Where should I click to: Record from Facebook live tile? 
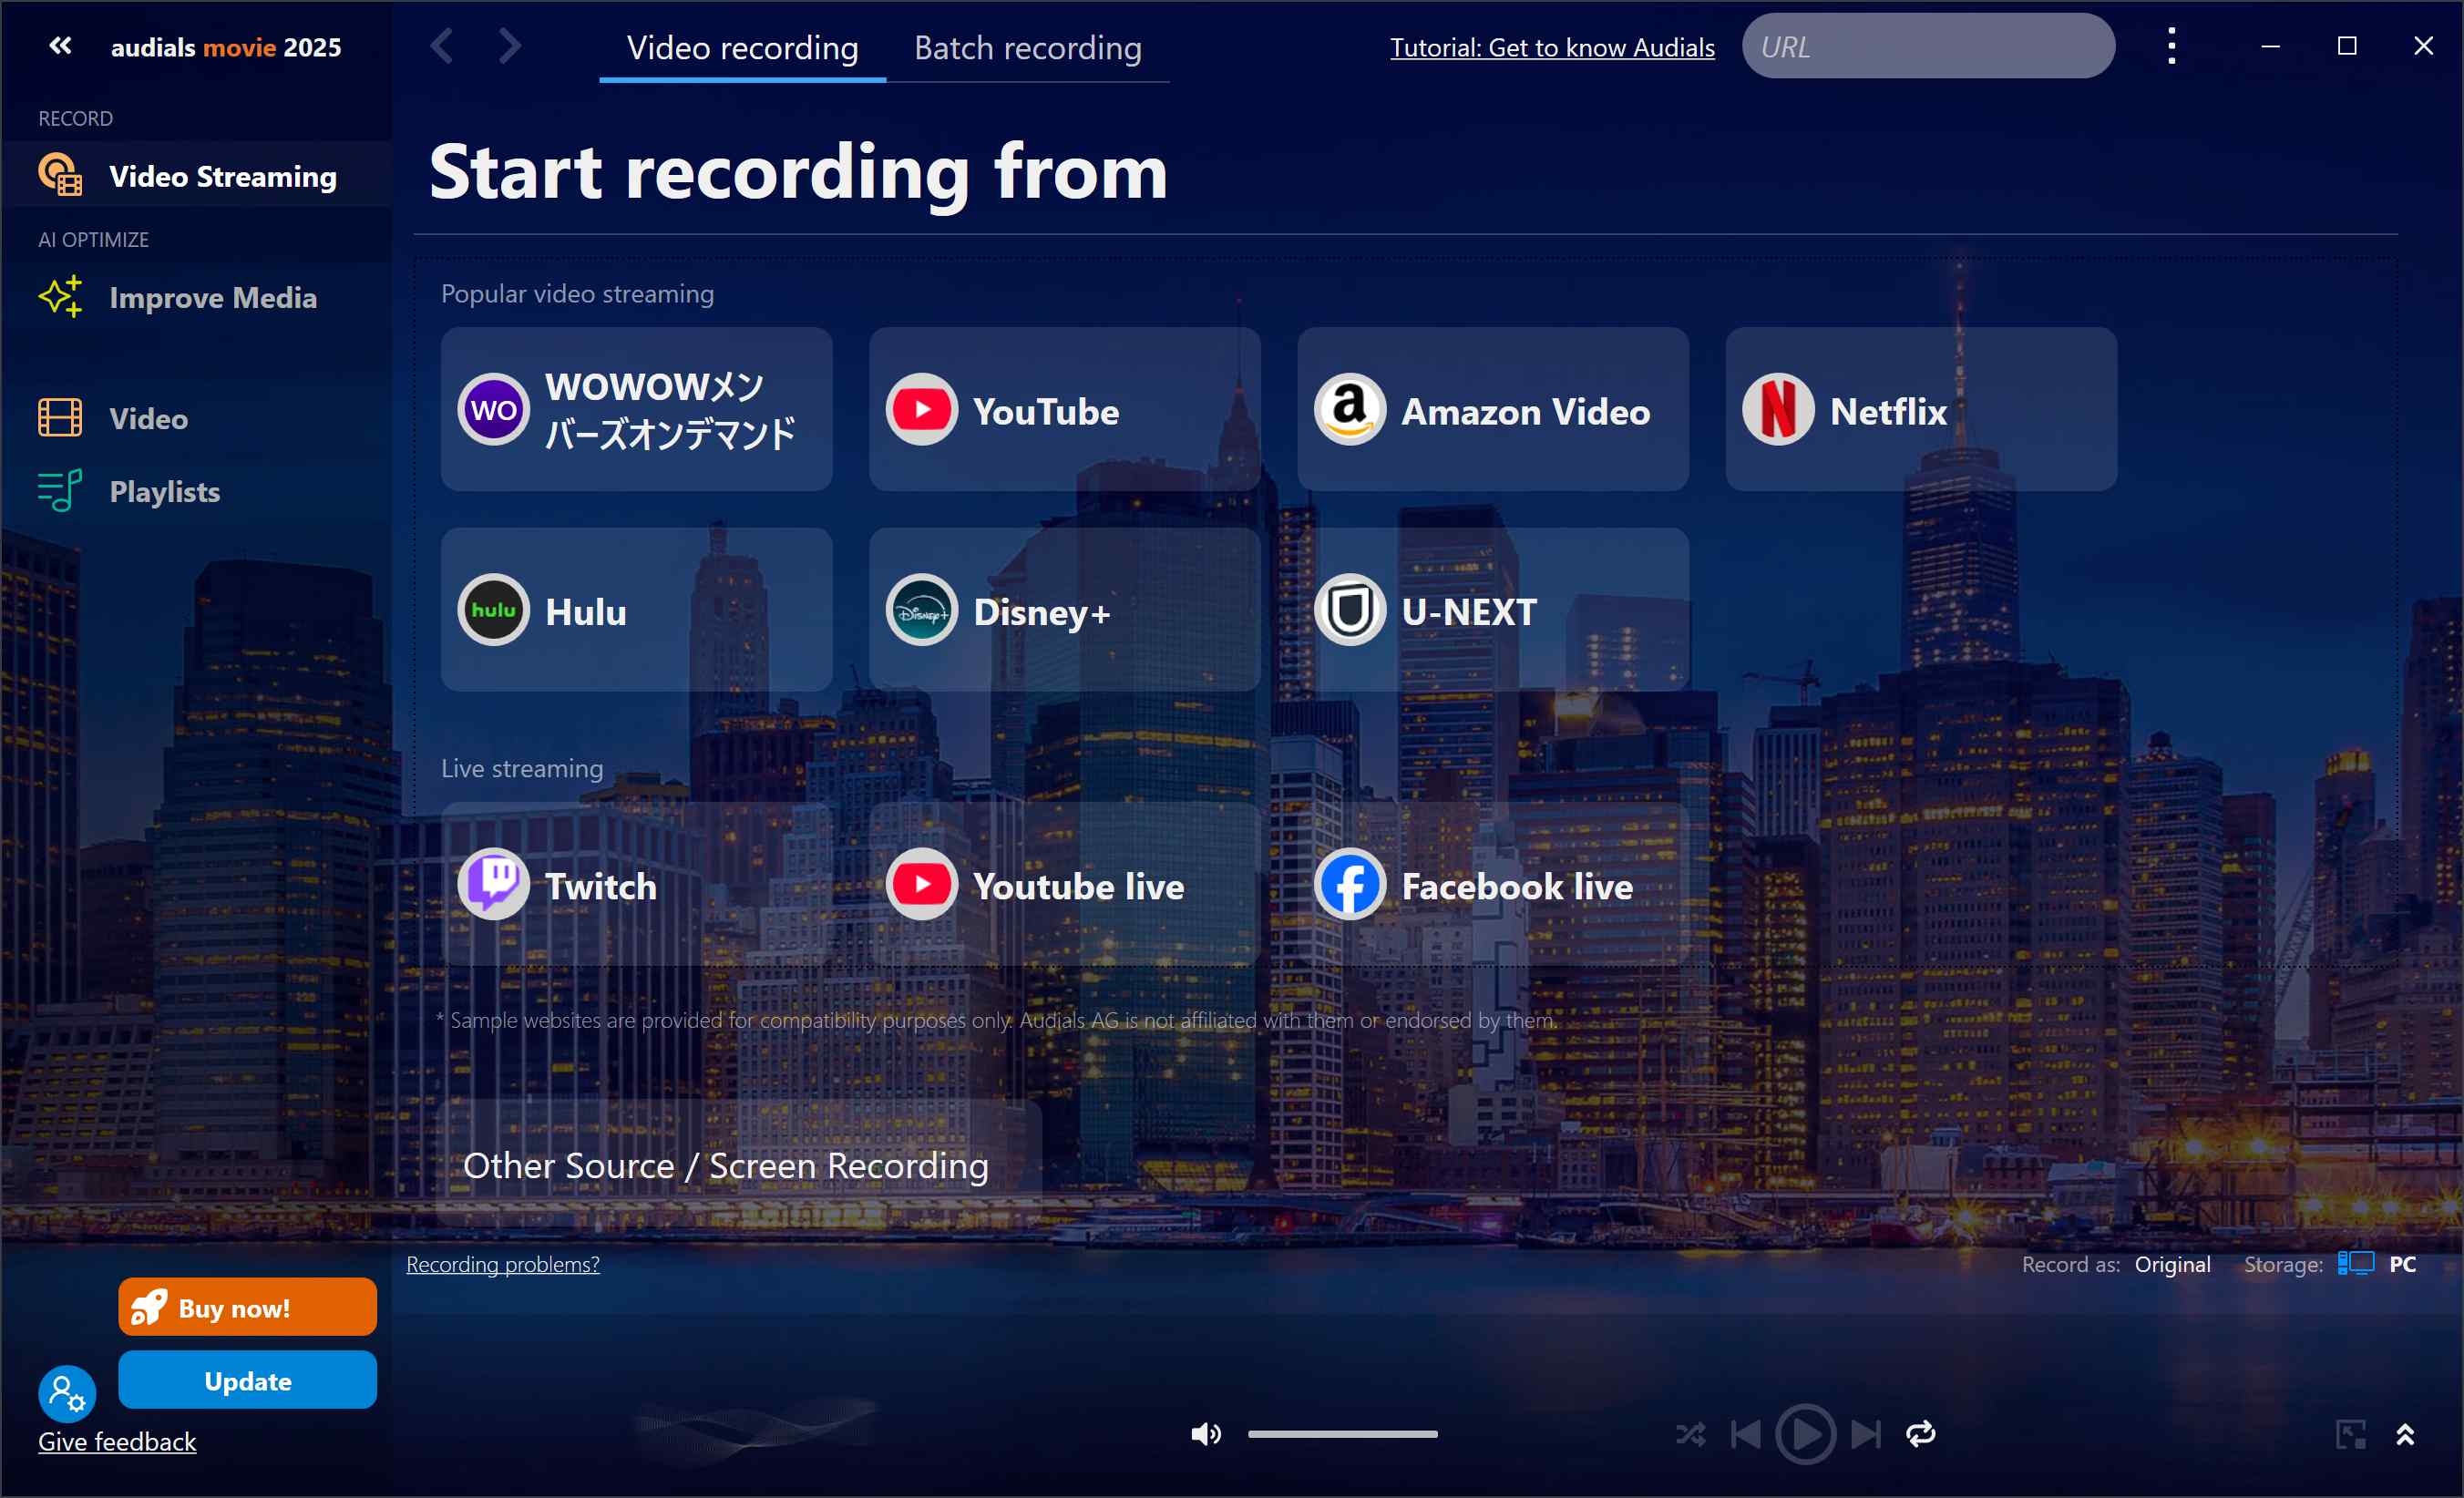(x=1492, y=884)
